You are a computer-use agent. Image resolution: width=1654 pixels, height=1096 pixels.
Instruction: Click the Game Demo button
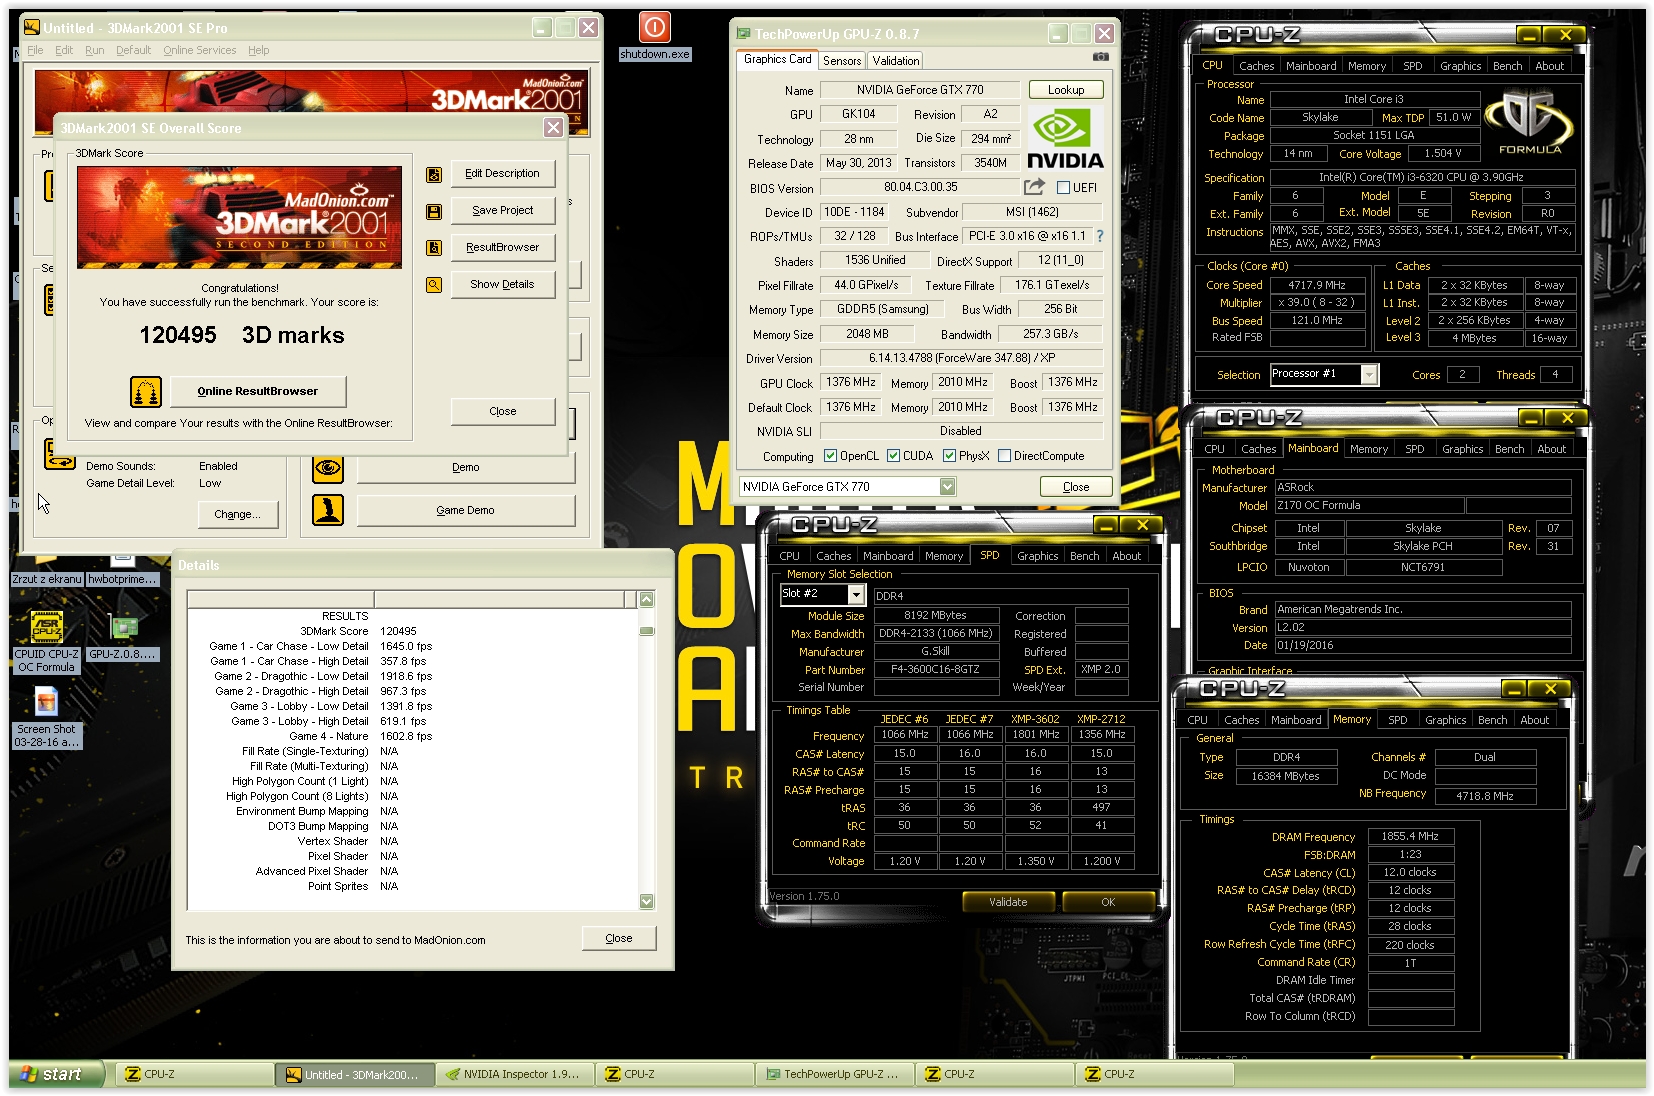coord(466,510)
